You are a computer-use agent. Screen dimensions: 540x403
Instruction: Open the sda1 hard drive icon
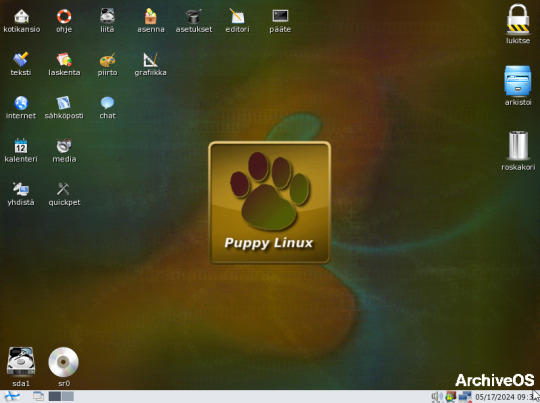click(21, 362)
